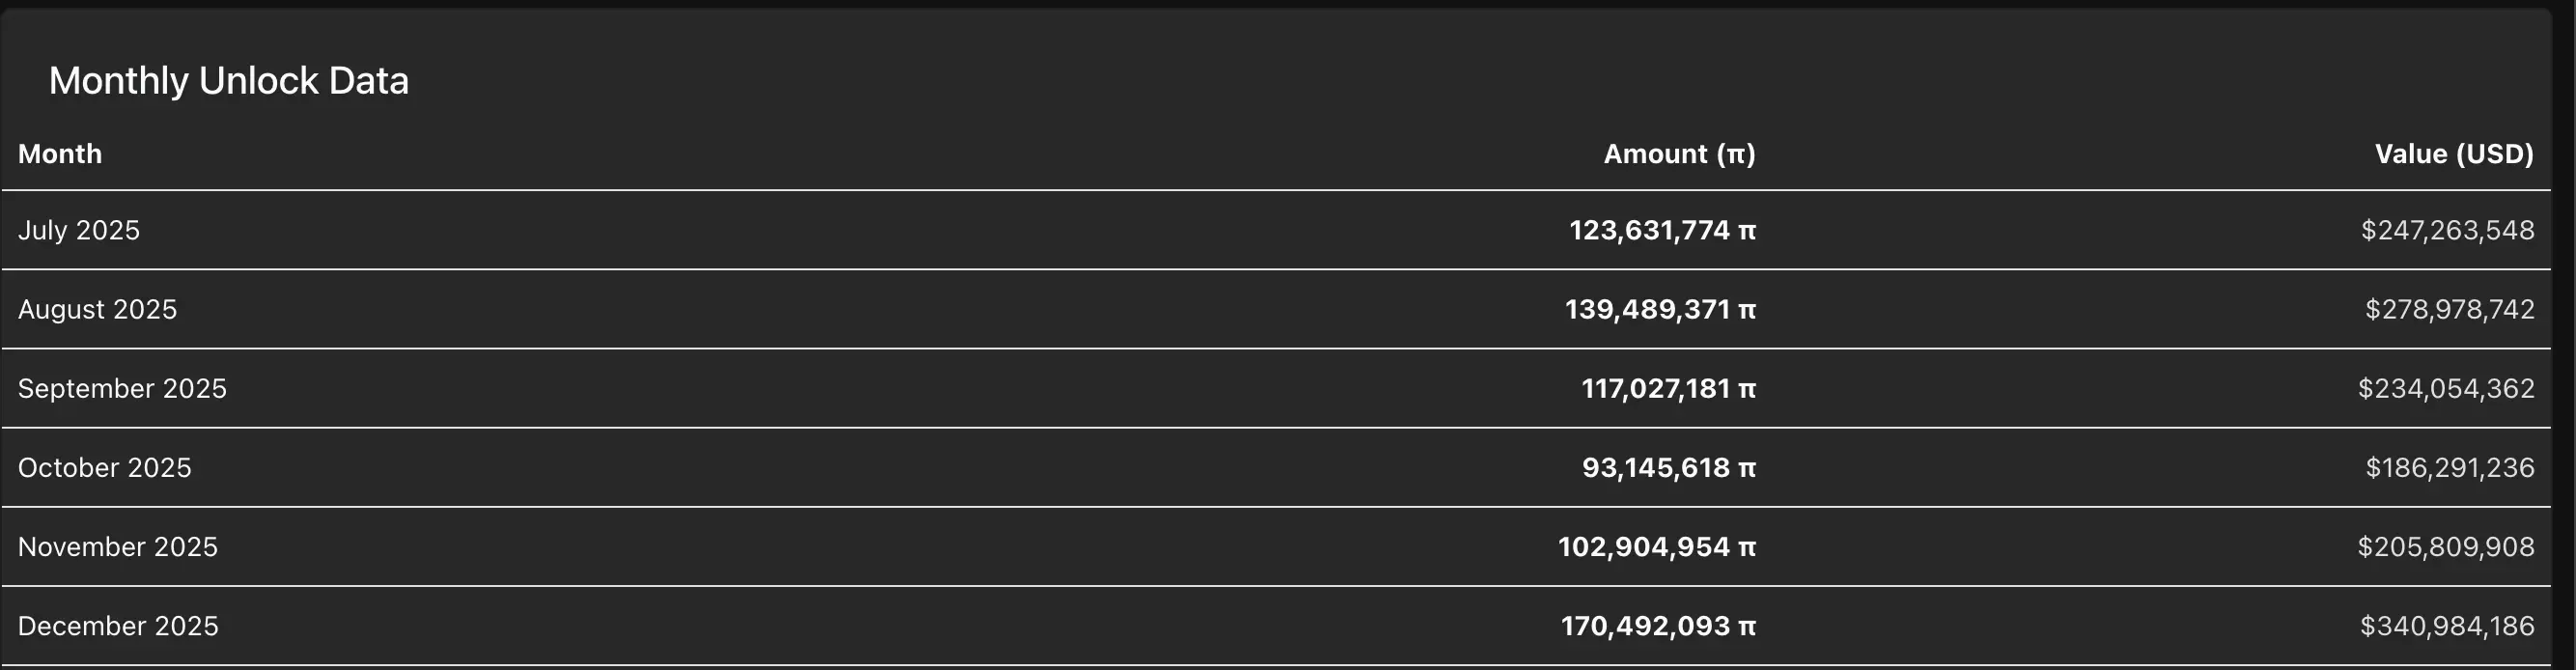Click the $278,978,742 value cell

pyautogui.click(x=2449, y=309)
